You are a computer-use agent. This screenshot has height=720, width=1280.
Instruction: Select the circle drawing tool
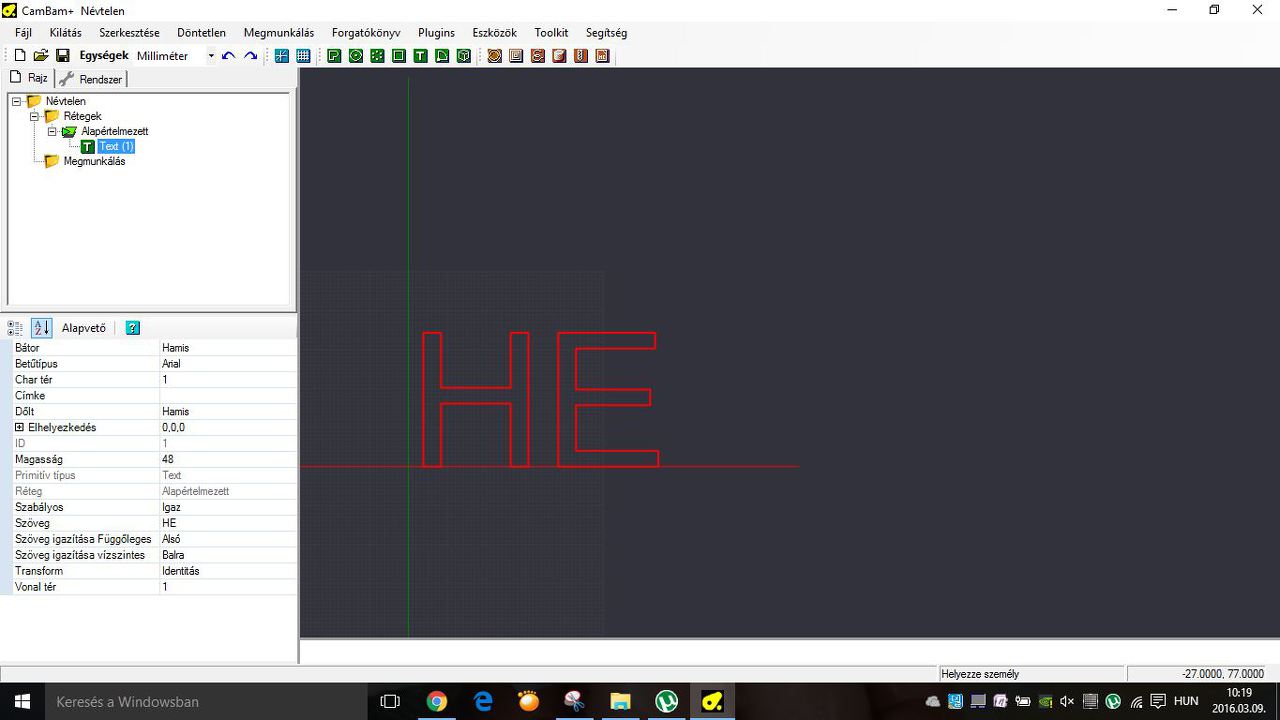click(x=356, y=56)
